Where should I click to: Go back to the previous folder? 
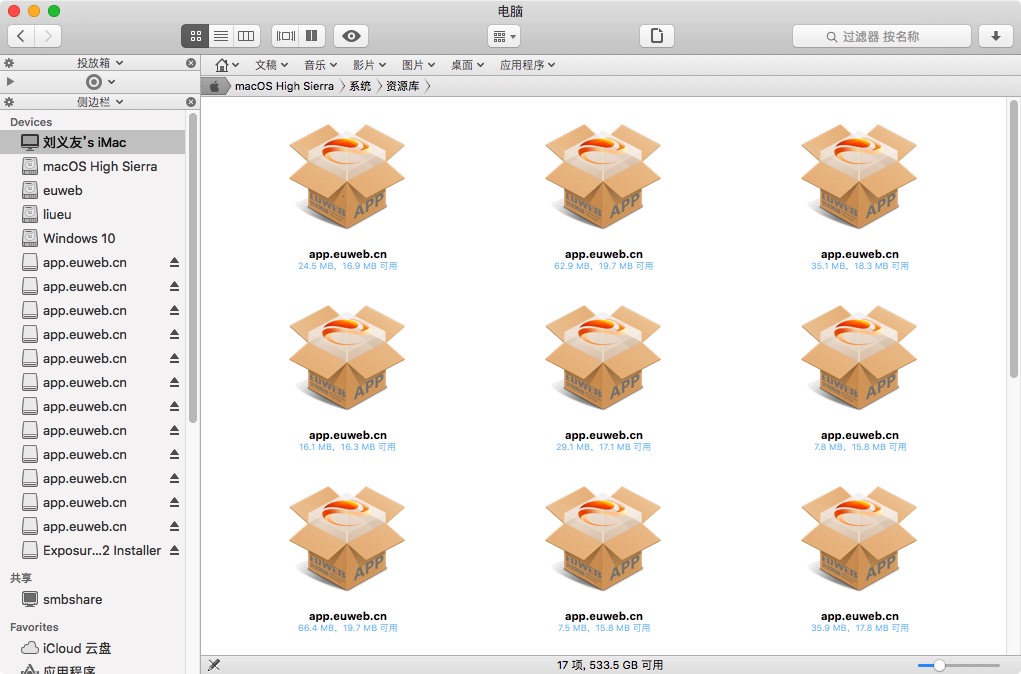pos(21,36)
